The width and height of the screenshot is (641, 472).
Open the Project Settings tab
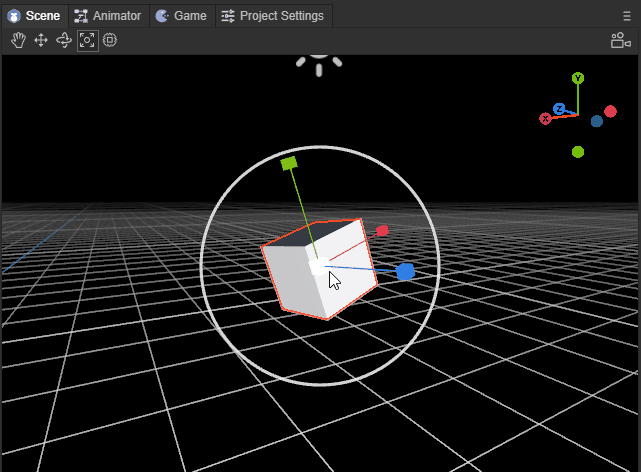click(x=272, y=16)
